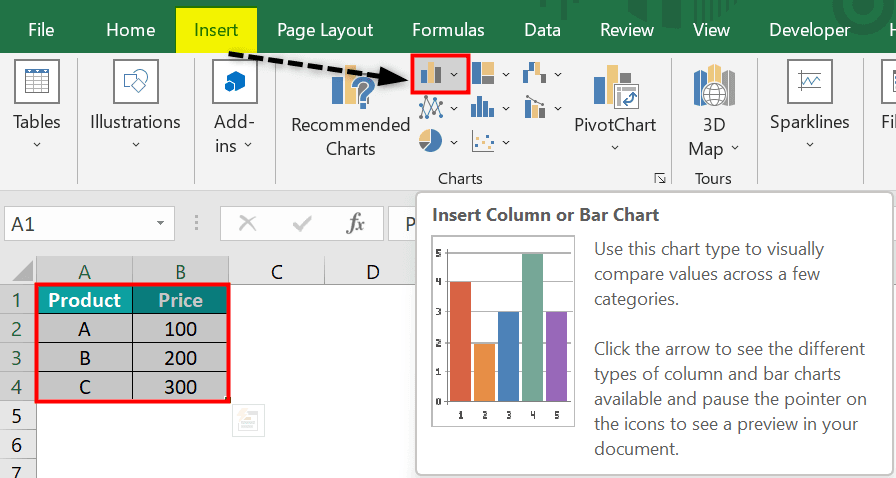896x478 pixels.
Task: Click cell containing 200
Action: pos(181,358)
